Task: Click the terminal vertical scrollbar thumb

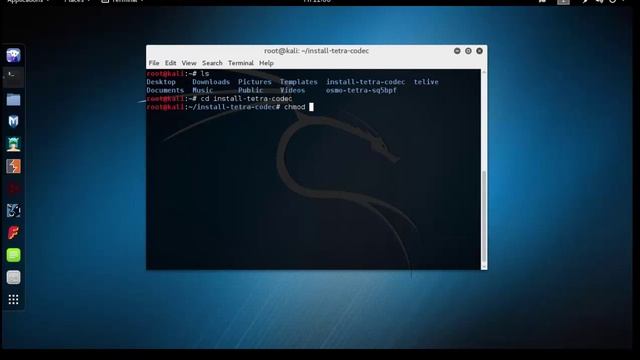Action: (x=484, y=217)
